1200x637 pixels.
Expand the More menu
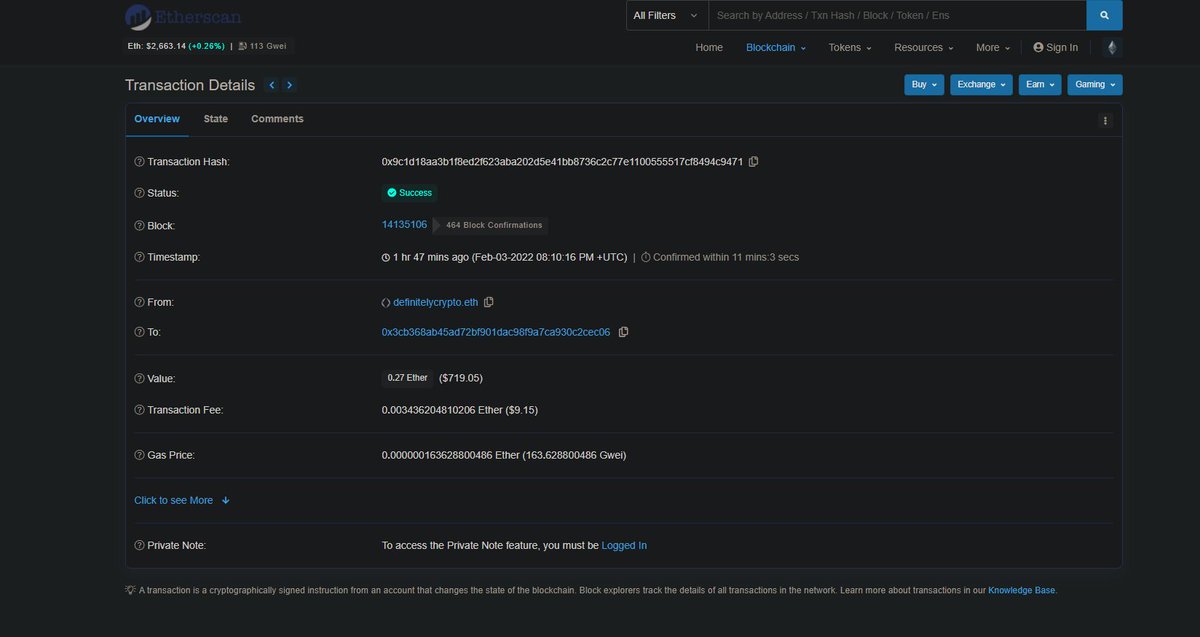point(993,47)
